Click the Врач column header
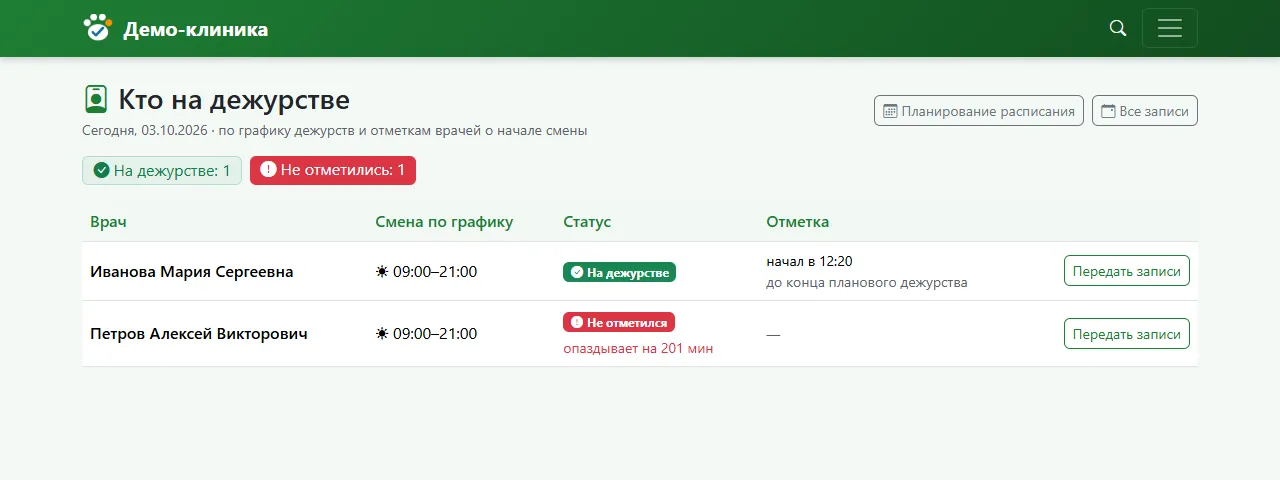This screenshot has width=1280, height=480. [108, 222]
